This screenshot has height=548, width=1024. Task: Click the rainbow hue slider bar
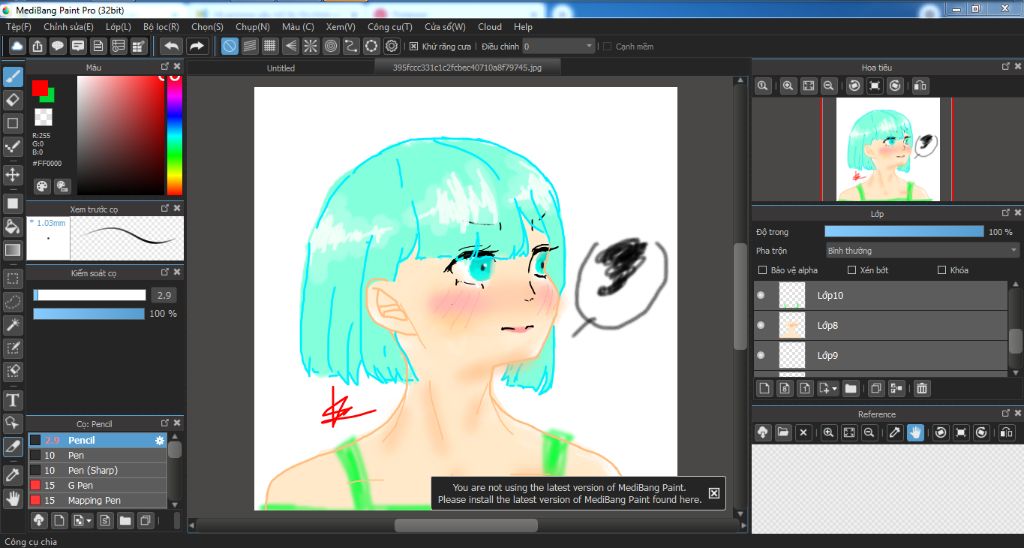[x=174, y=135]
